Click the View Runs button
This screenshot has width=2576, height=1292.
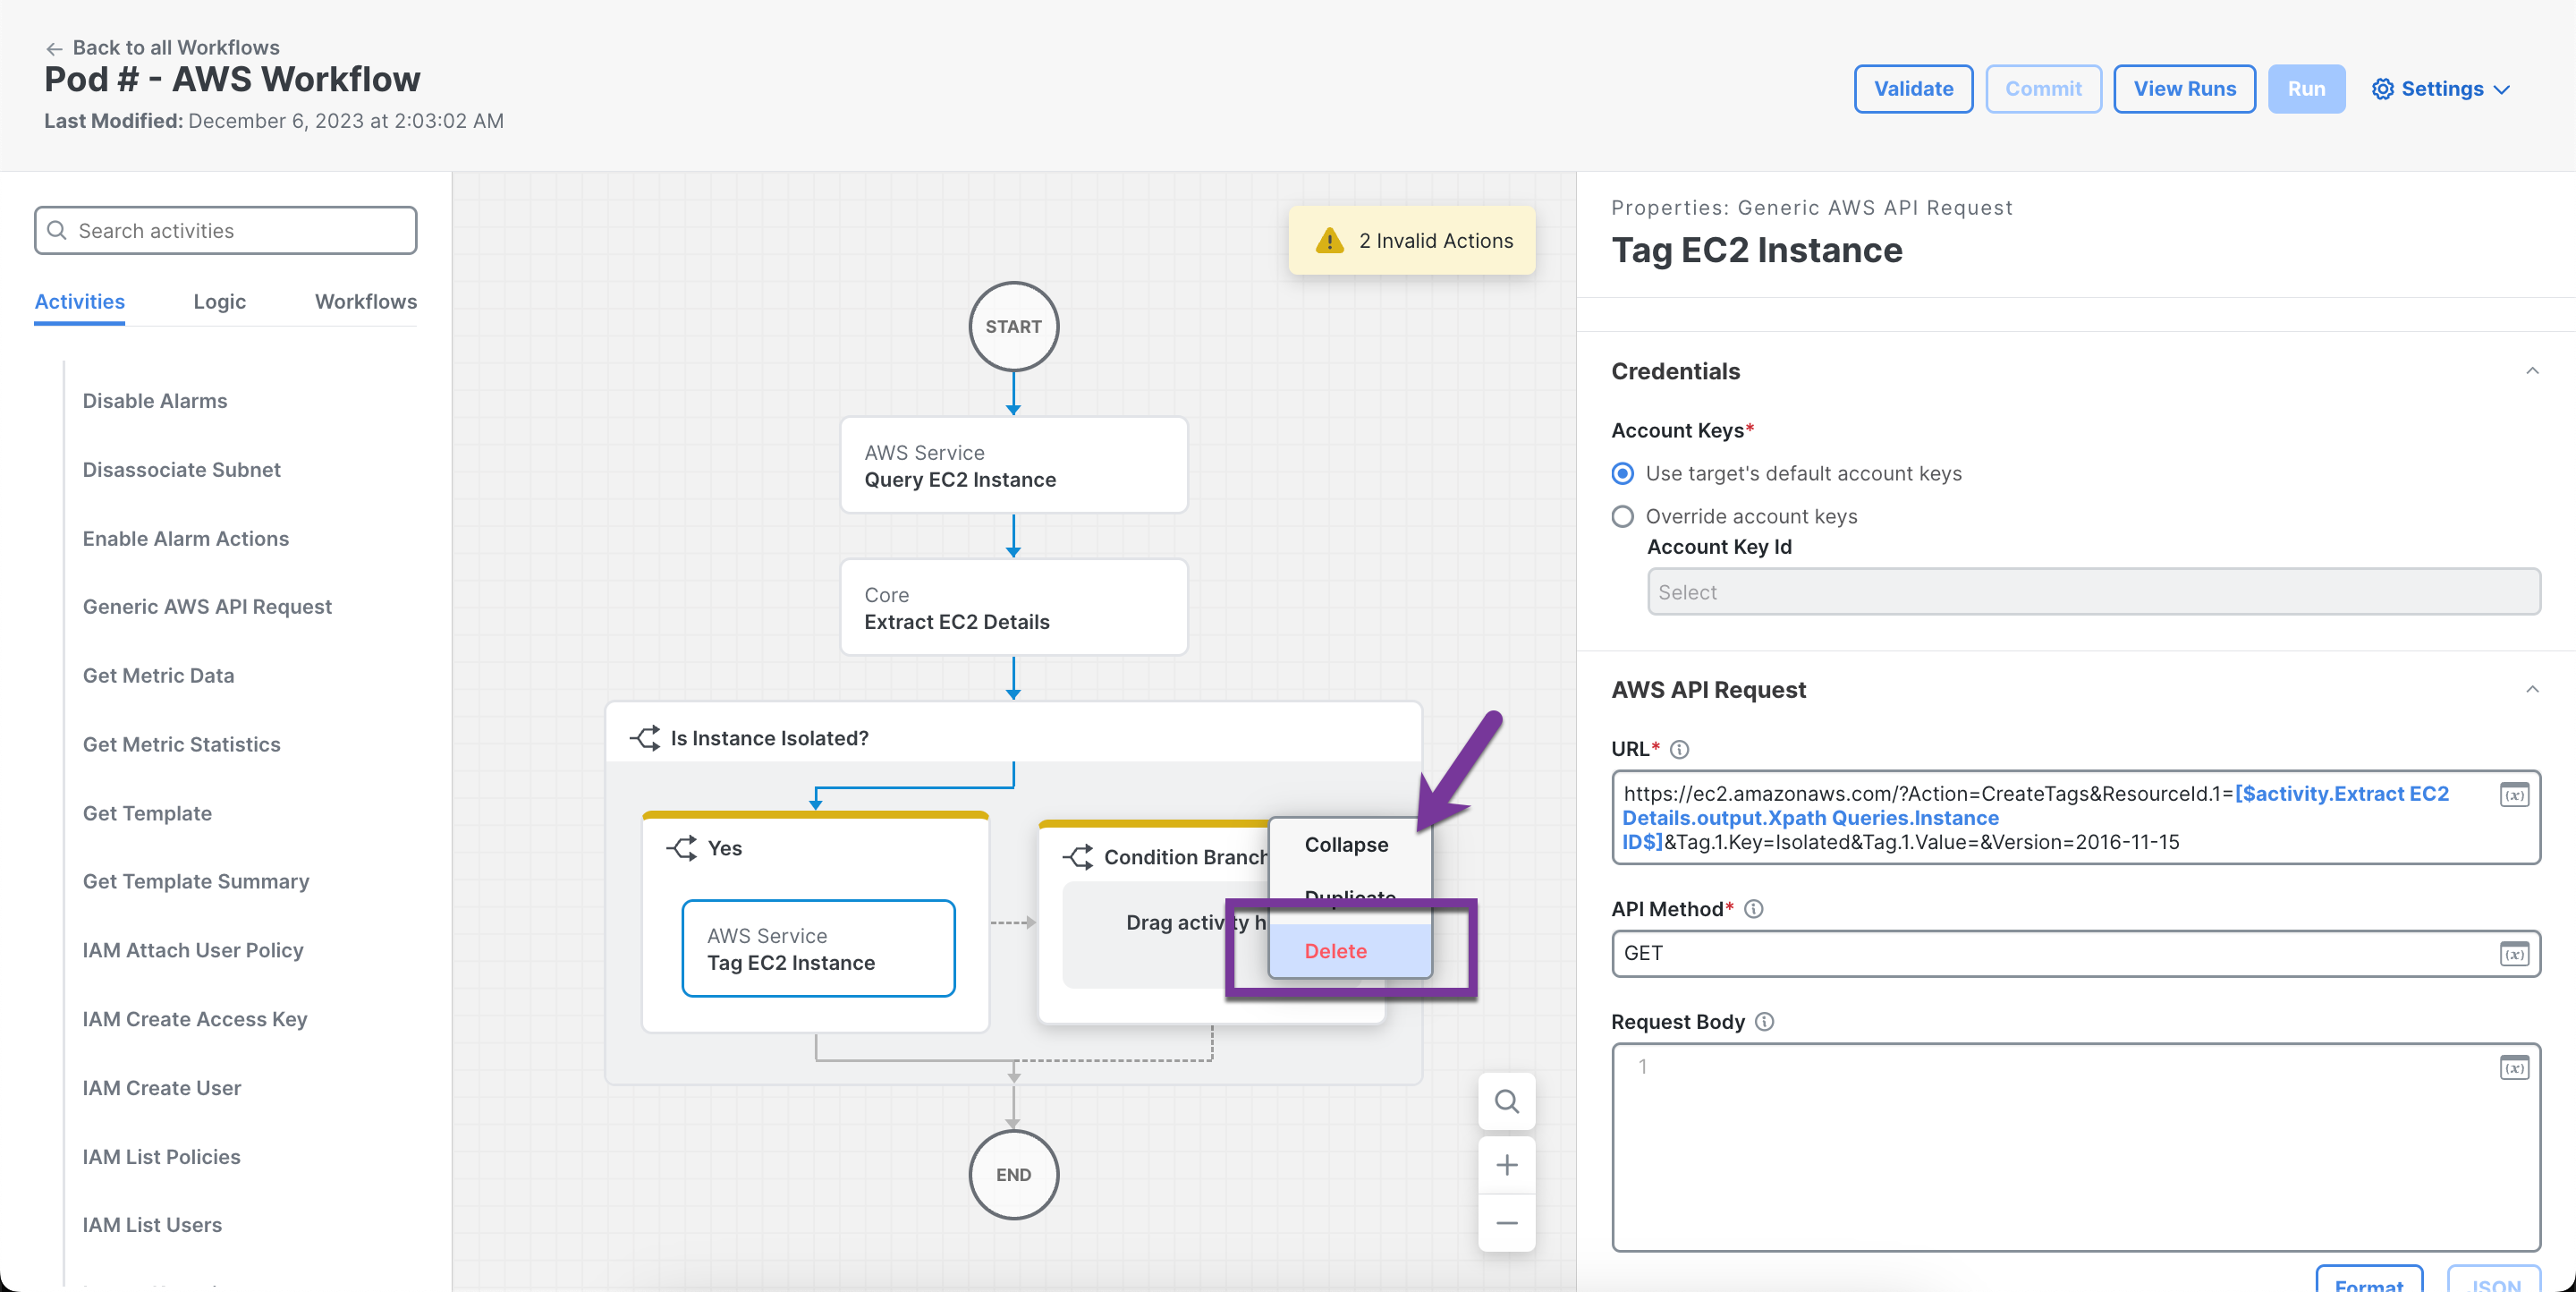tap(2184, 89)
